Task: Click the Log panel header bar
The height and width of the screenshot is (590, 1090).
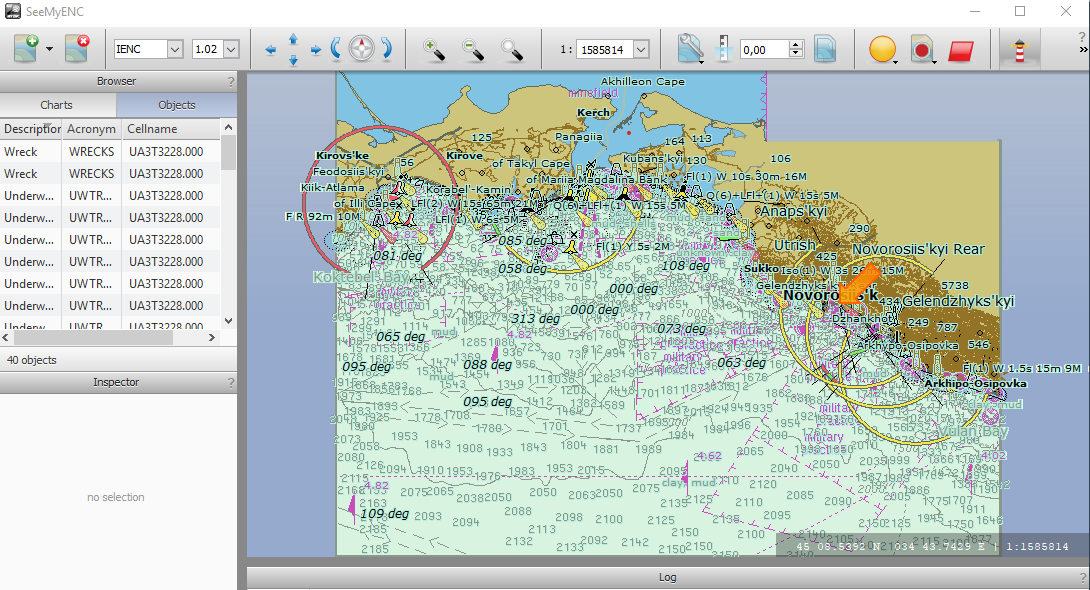Action: pyautogui.click(x=667, y=577)
